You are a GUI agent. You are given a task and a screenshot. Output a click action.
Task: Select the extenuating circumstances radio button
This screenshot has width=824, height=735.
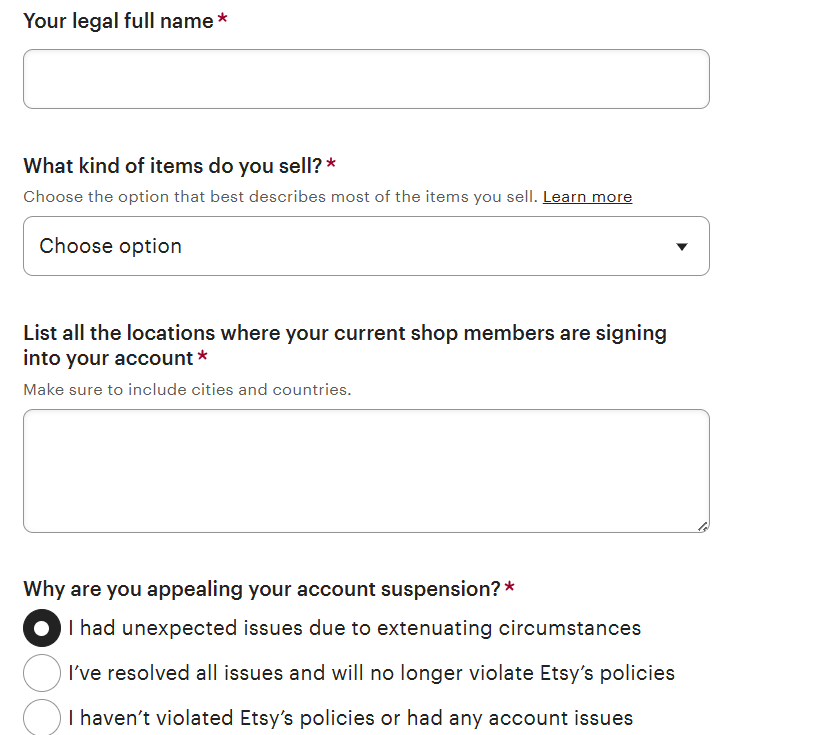[x=42, y=629]
